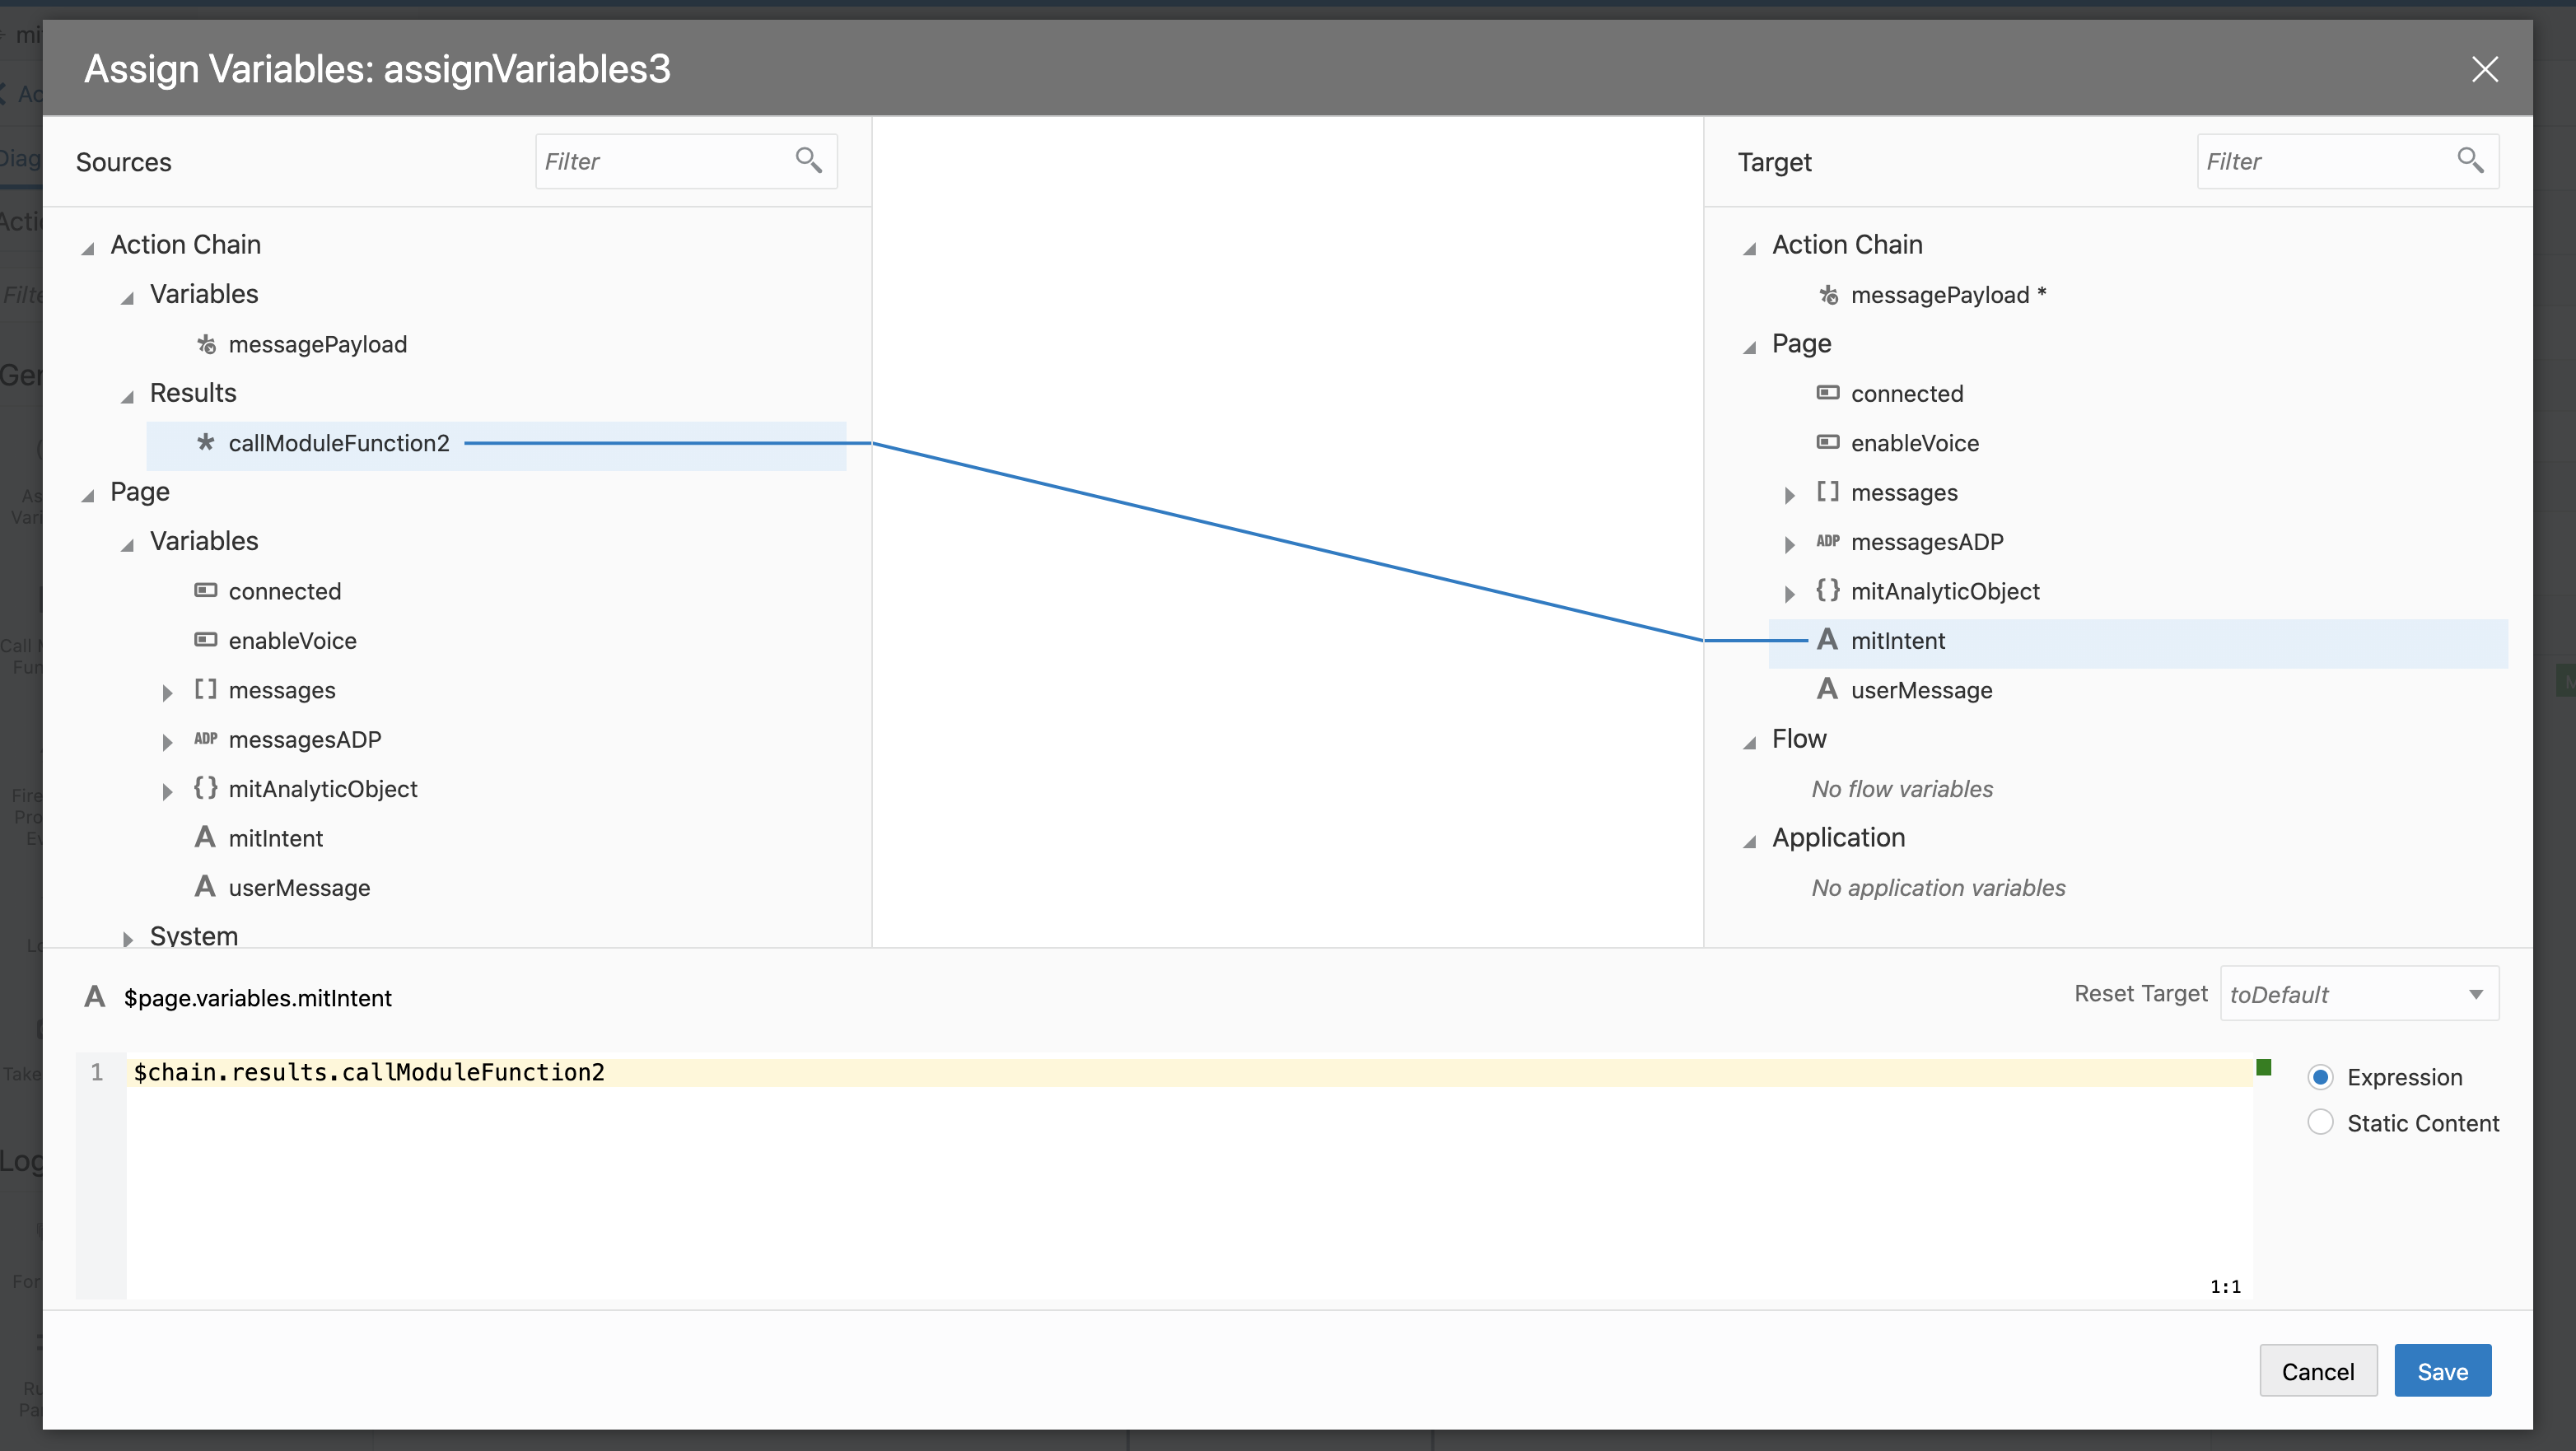Click the boolean icon next to Target connected
The image size is (2576, 1451).
tap(1827, 393)
